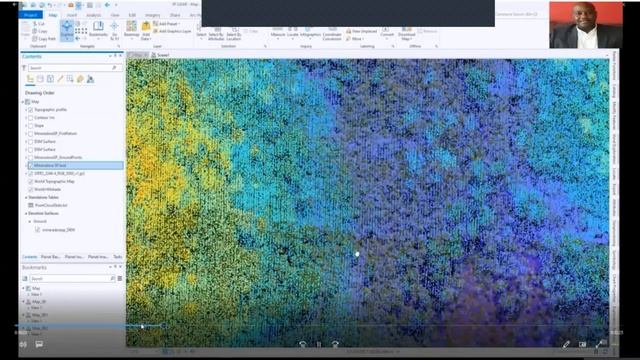Toggle the World Hillshade checkbox
This screenshot has height=360, width=640.
(30, 189)
